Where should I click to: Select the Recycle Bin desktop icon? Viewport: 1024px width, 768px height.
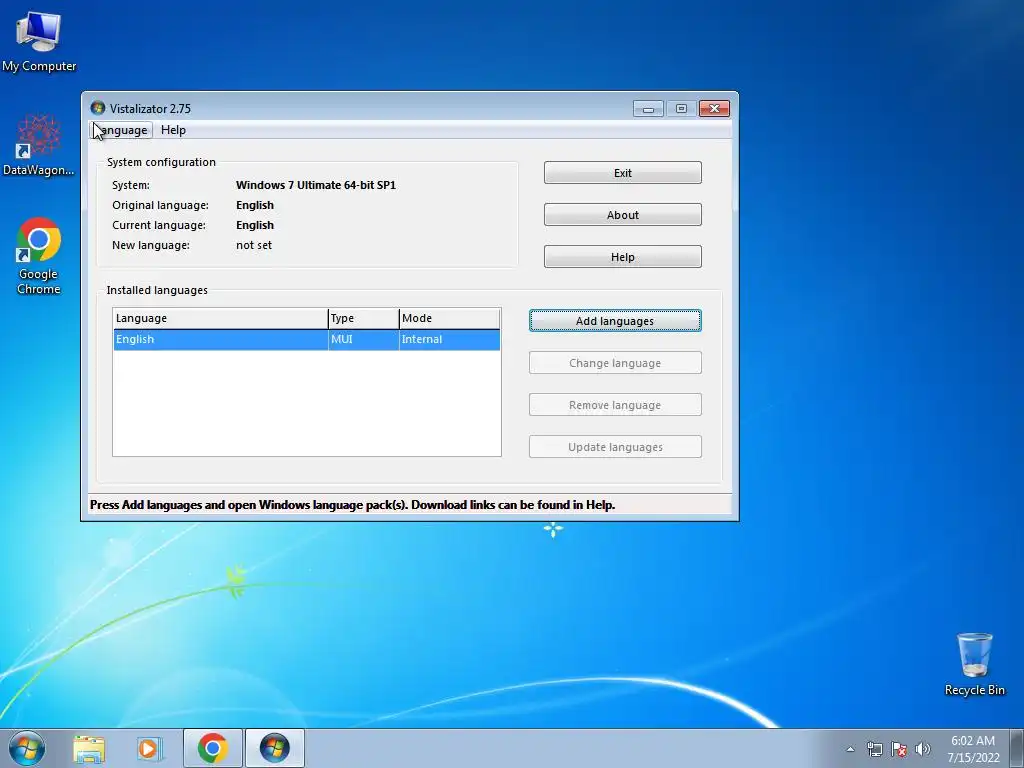pyautogui.click(x=974, y=664)
